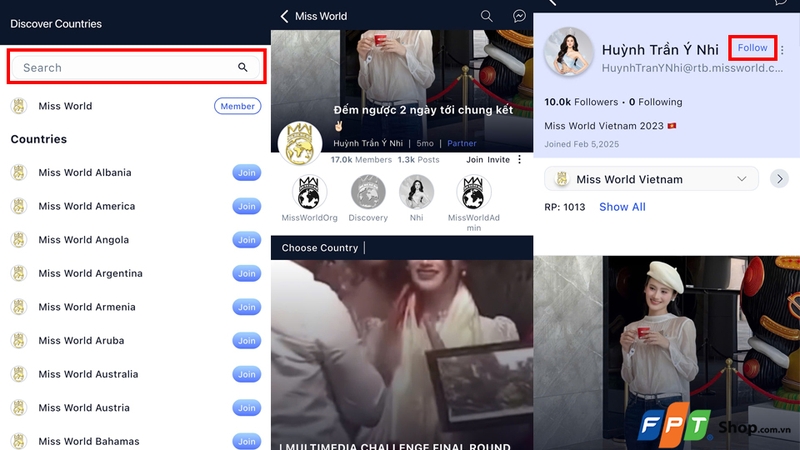Open 17.0k Members count
This screenshot has height=450, width=800.
[x=361, y=160]
